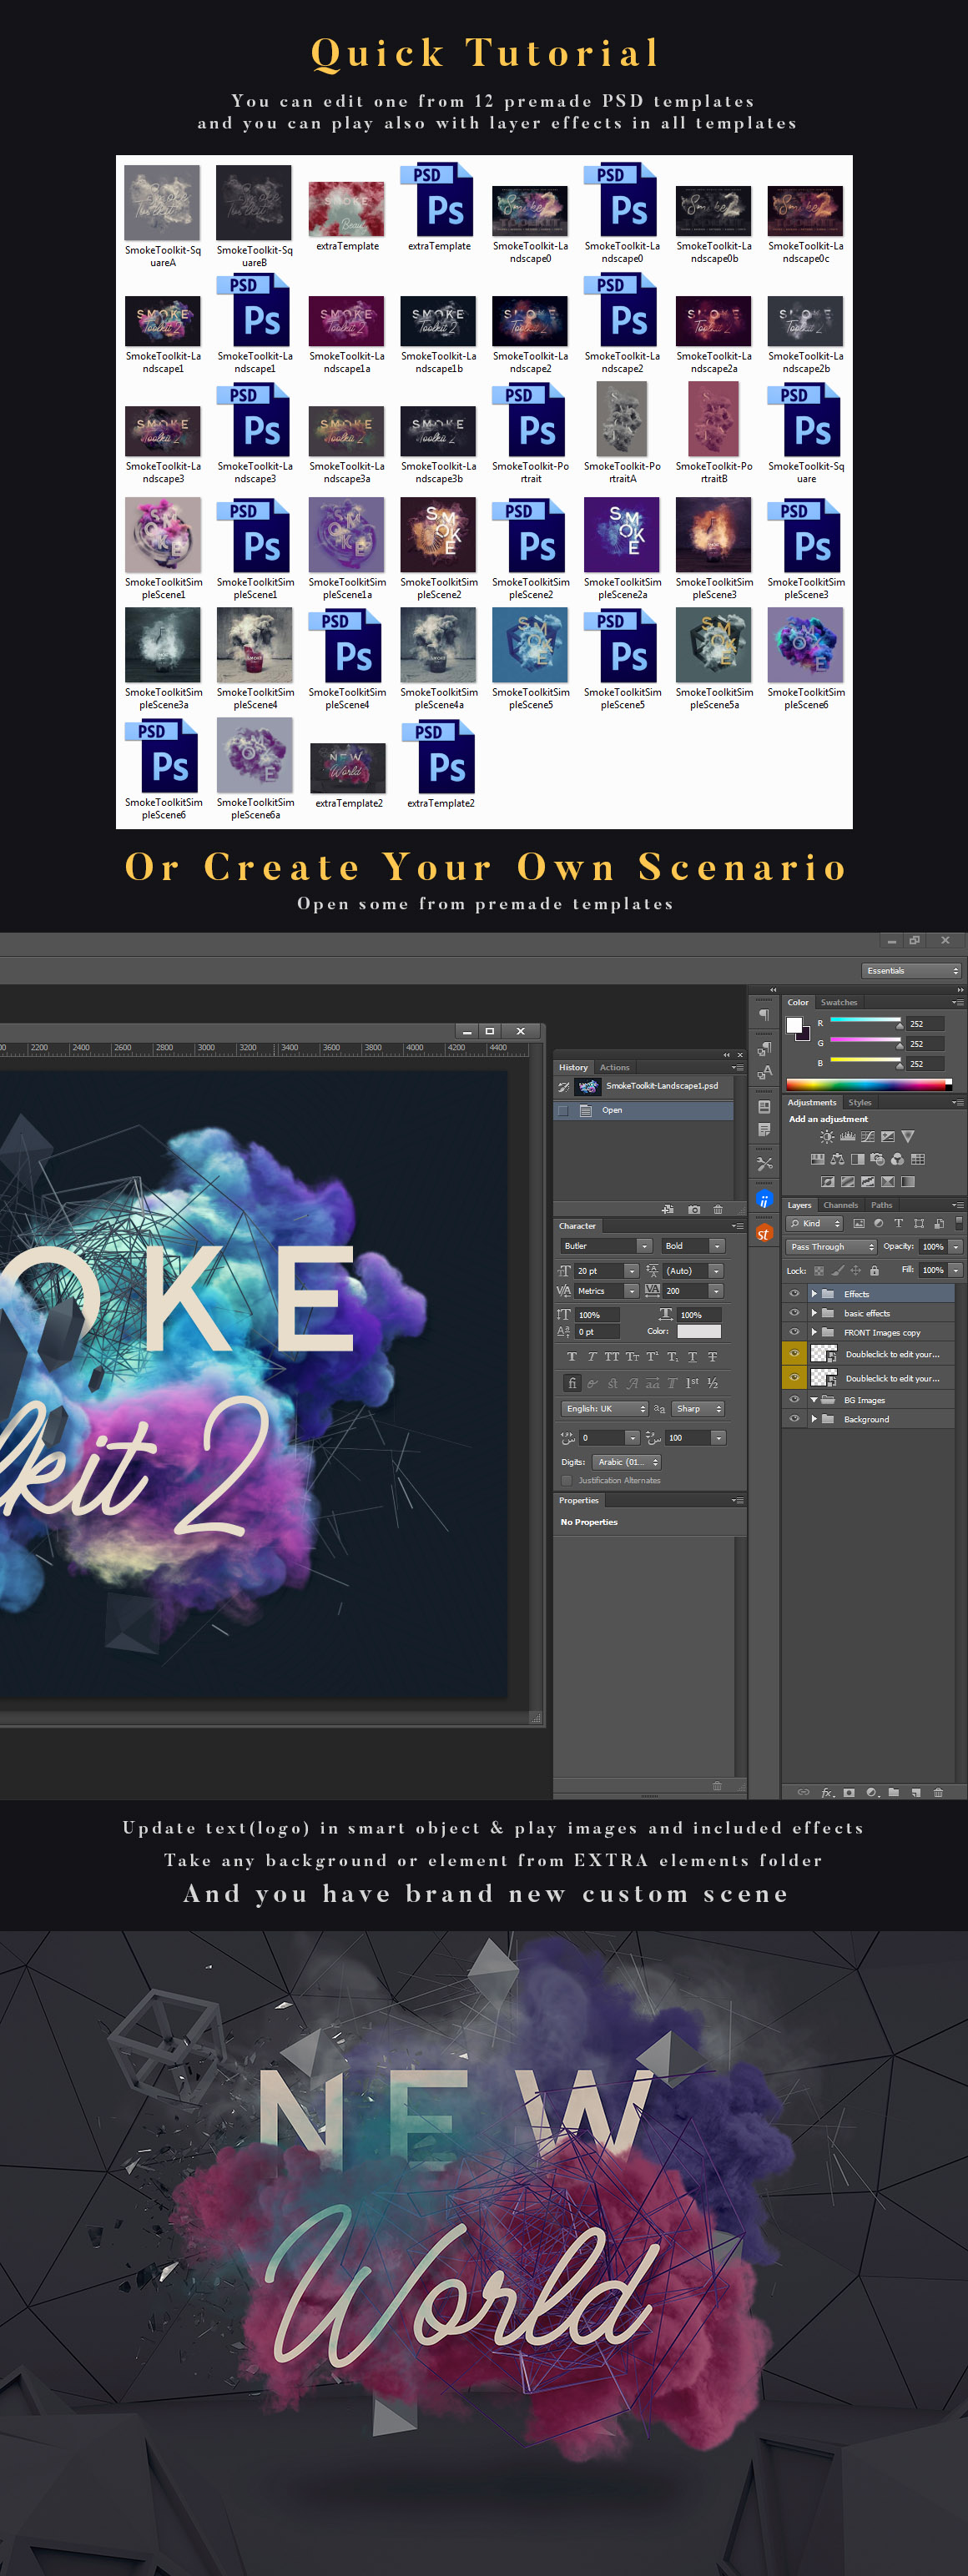
Task: Toggle visibility of the Background group
Action: (794, 1419)
